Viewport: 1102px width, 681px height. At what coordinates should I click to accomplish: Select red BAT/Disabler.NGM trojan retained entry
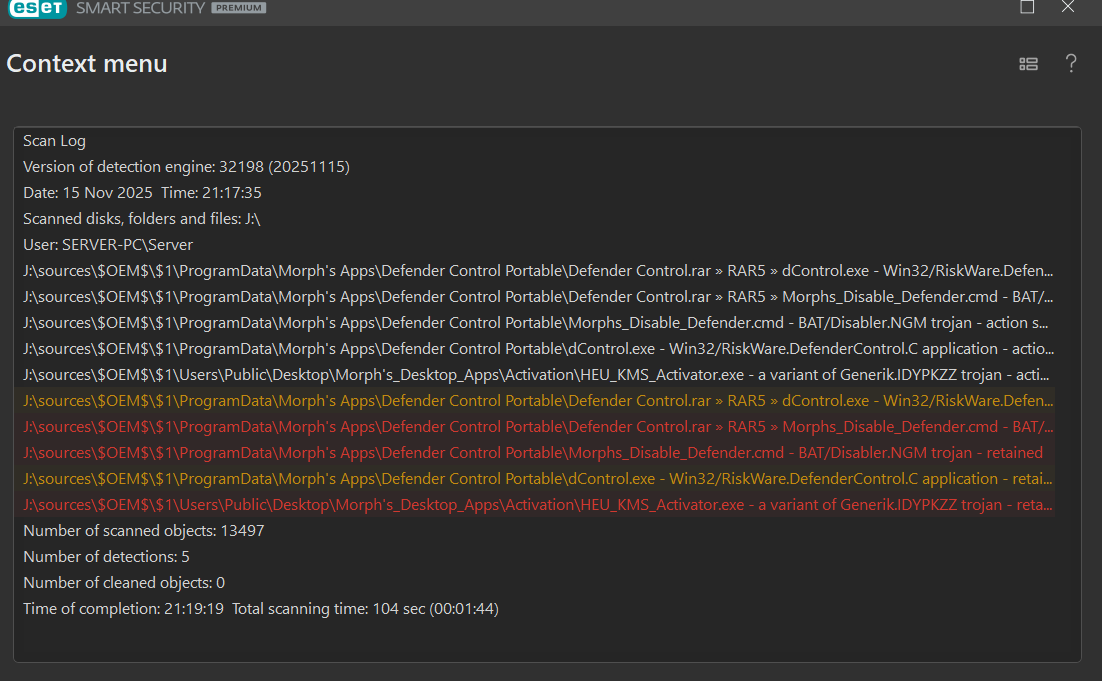tap(532, 452)
